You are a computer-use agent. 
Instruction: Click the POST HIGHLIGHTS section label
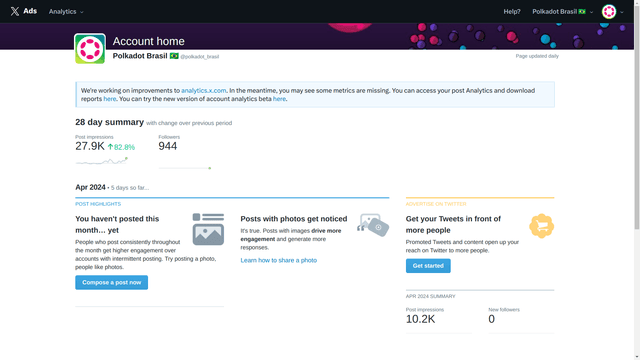(98, 204)
